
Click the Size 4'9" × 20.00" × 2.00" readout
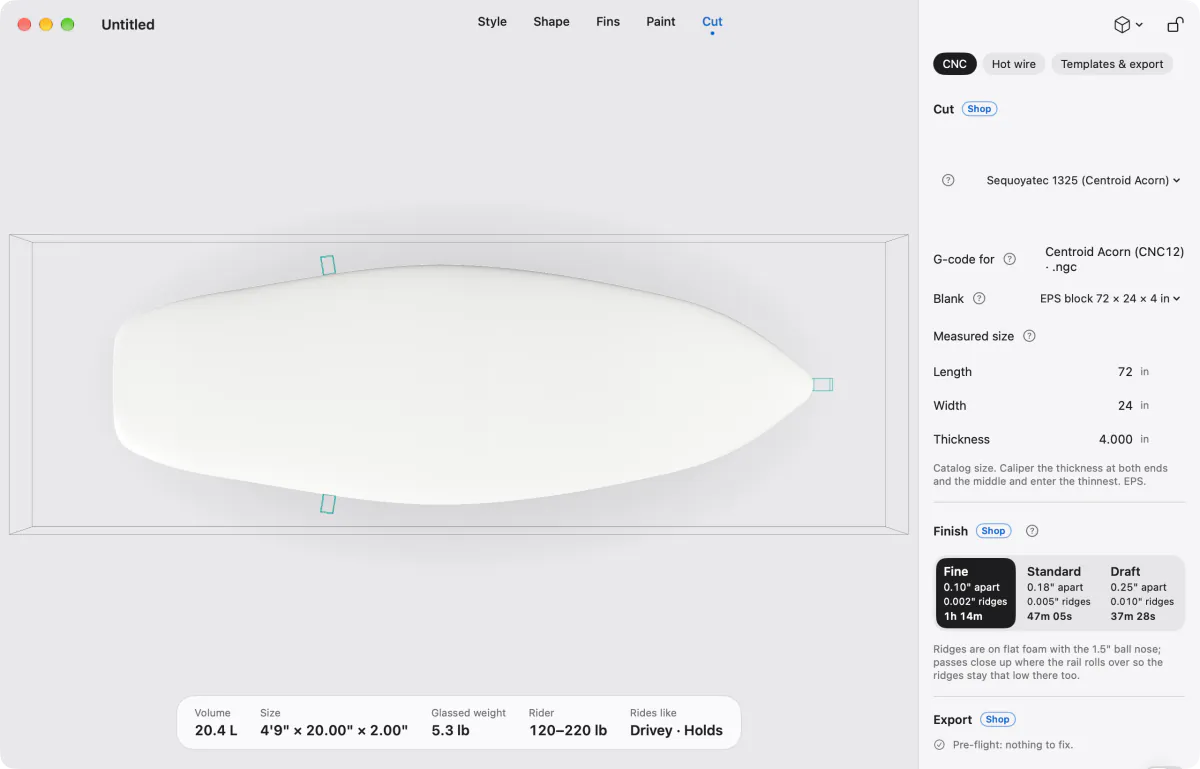click(x=334, y=723)
